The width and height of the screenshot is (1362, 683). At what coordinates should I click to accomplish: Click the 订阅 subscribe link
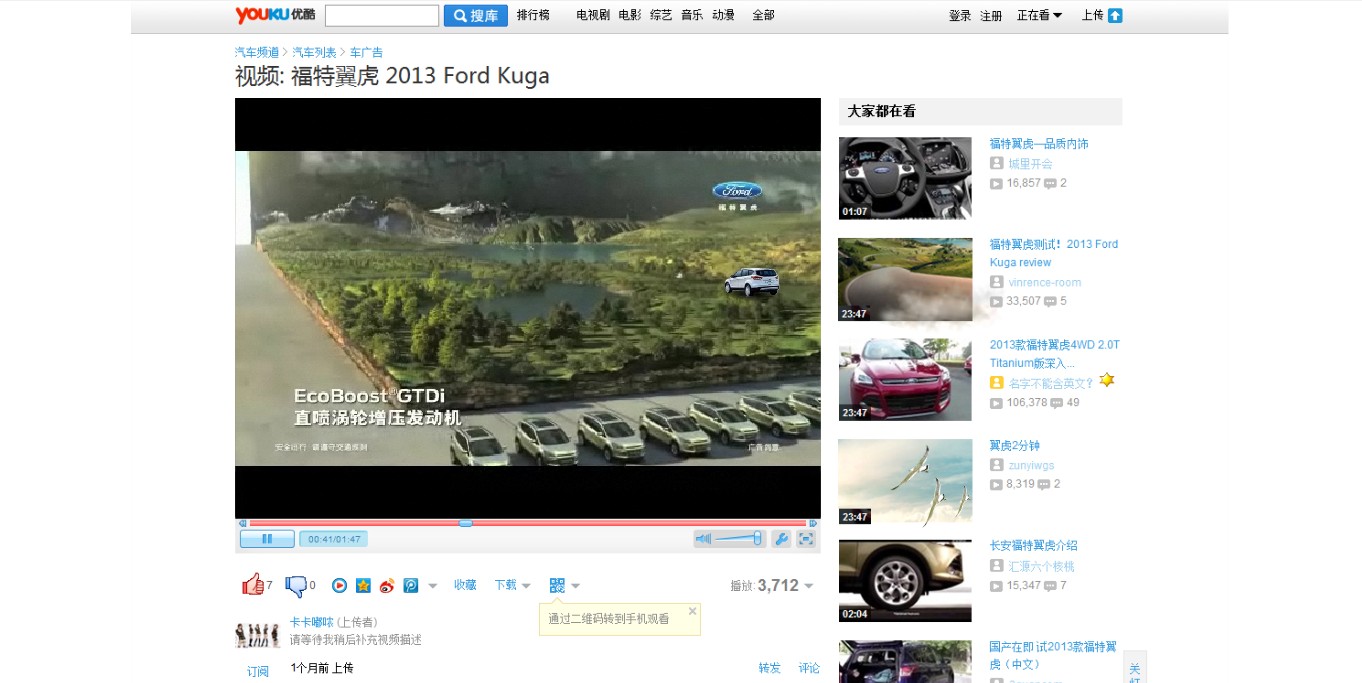click(x=258, y=671)
